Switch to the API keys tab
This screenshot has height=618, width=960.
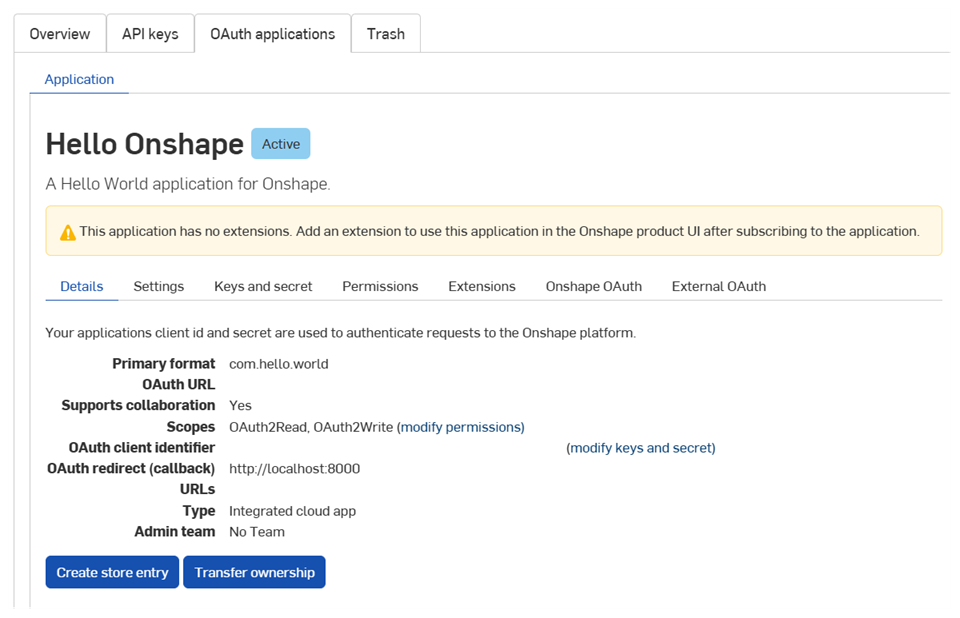tap(150, 34)
